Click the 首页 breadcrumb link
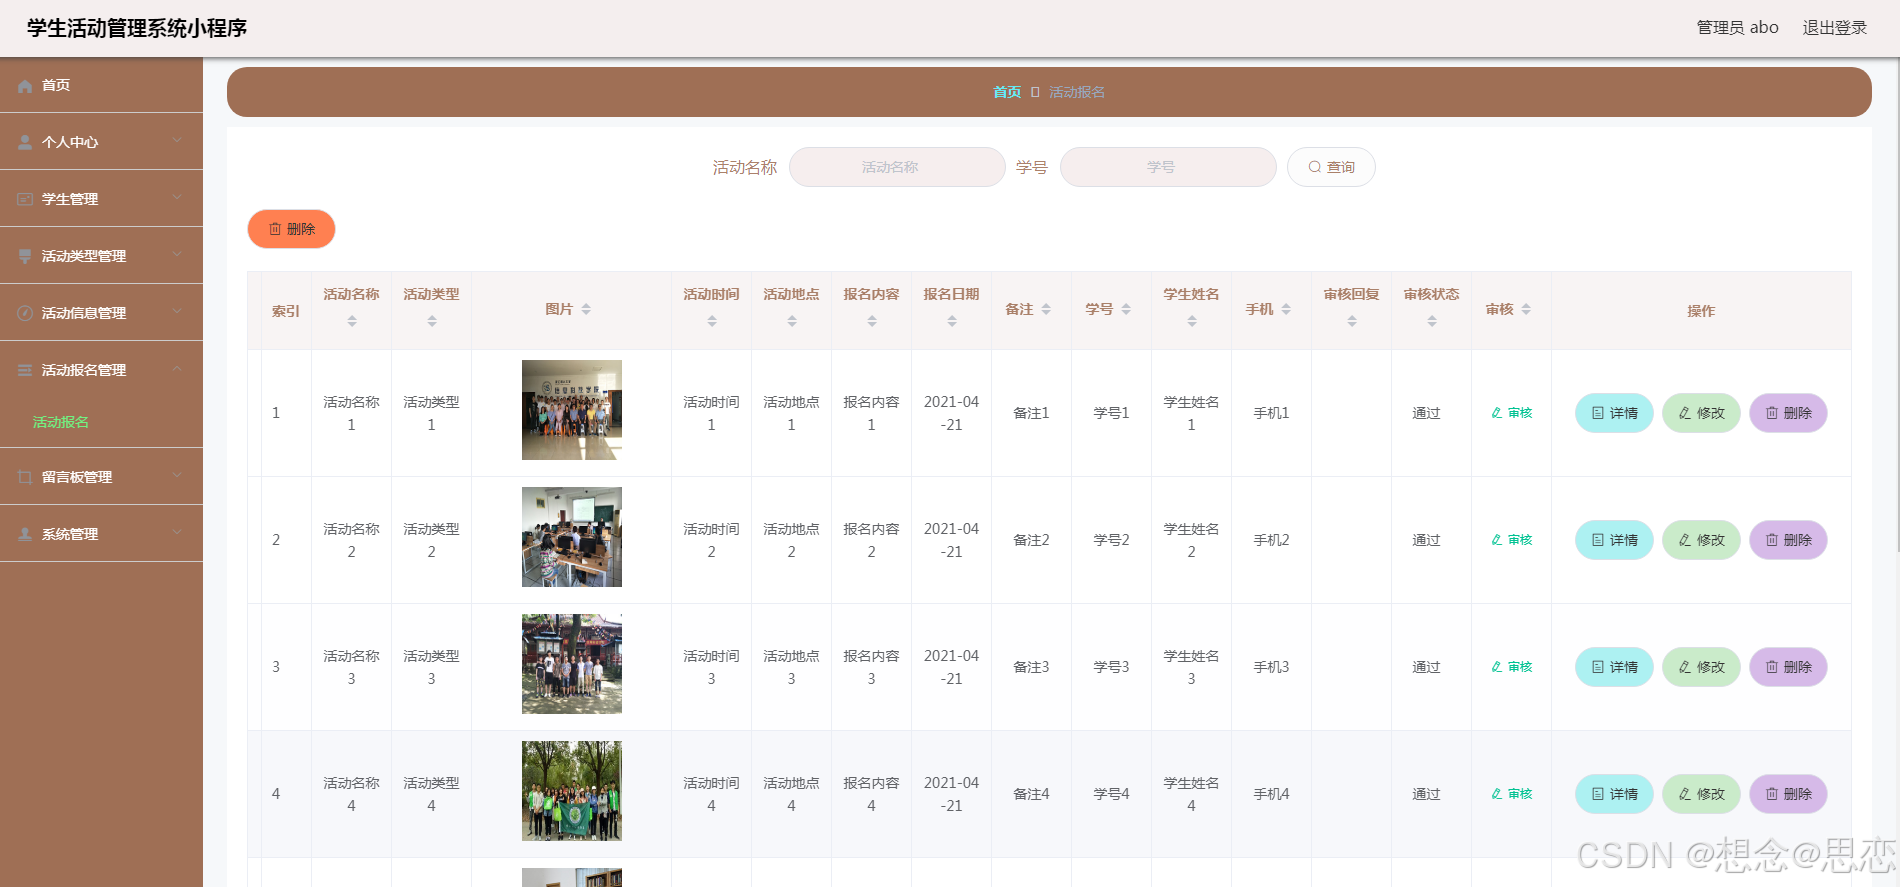The height and width of the screenshot is (887, 1900). click(1007, 92)
